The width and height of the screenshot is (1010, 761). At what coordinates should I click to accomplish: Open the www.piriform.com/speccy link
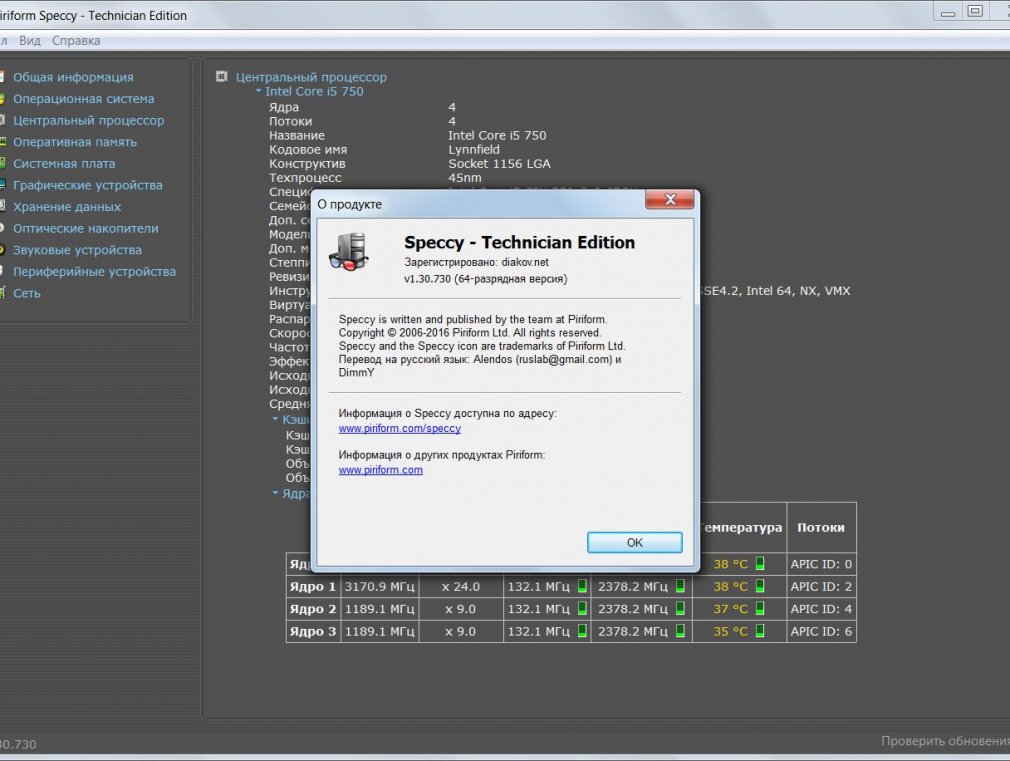[x=399, y=428]
